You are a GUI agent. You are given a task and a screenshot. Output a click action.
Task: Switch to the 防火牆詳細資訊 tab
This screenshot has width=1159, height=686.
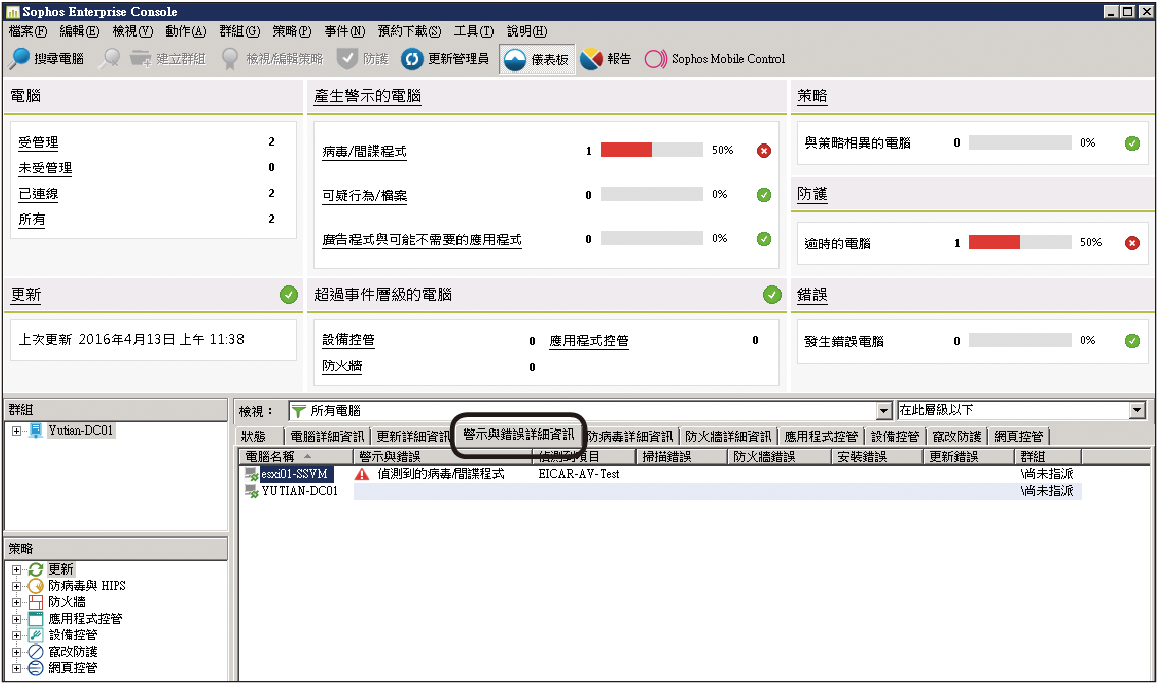pos(728,437)
